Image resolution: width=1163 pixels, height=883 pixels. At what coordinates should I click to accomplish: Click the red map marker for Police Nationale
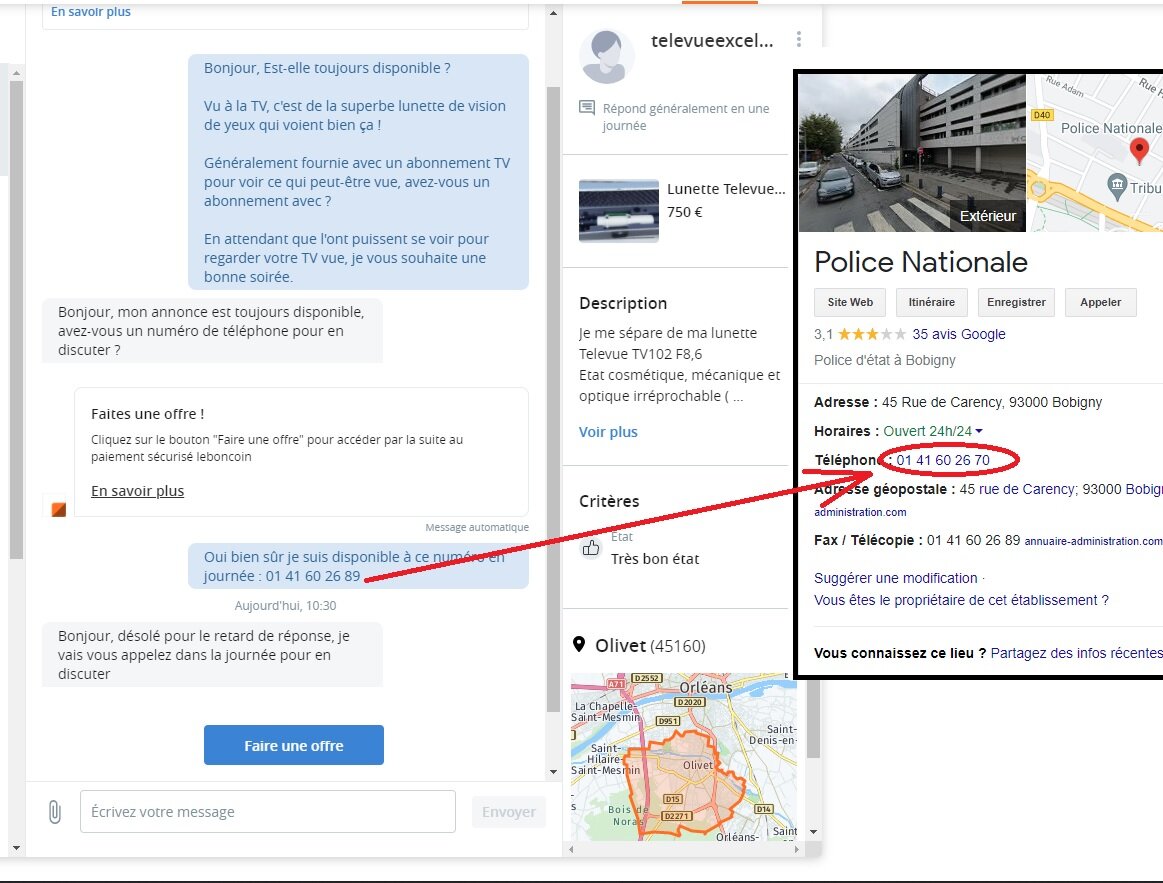(1139, 151)
